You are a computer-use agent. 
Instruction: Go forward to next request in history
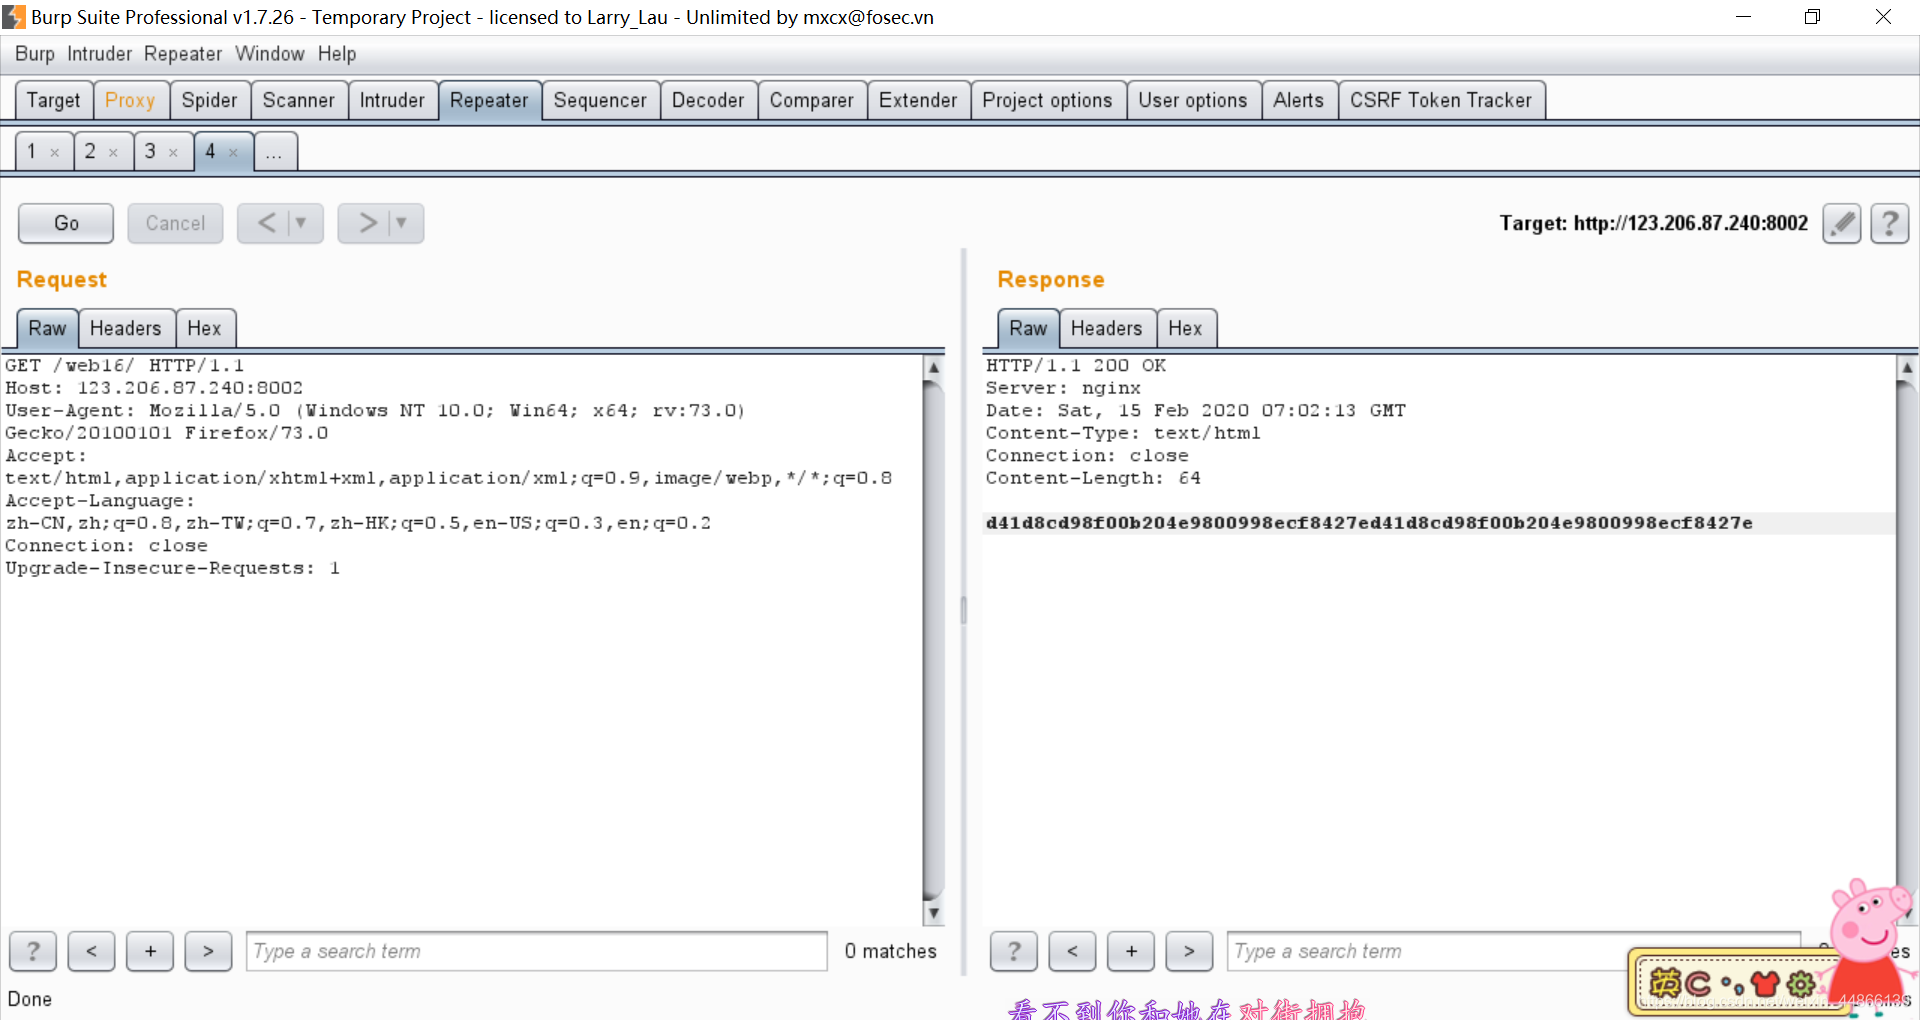(368, 223)
